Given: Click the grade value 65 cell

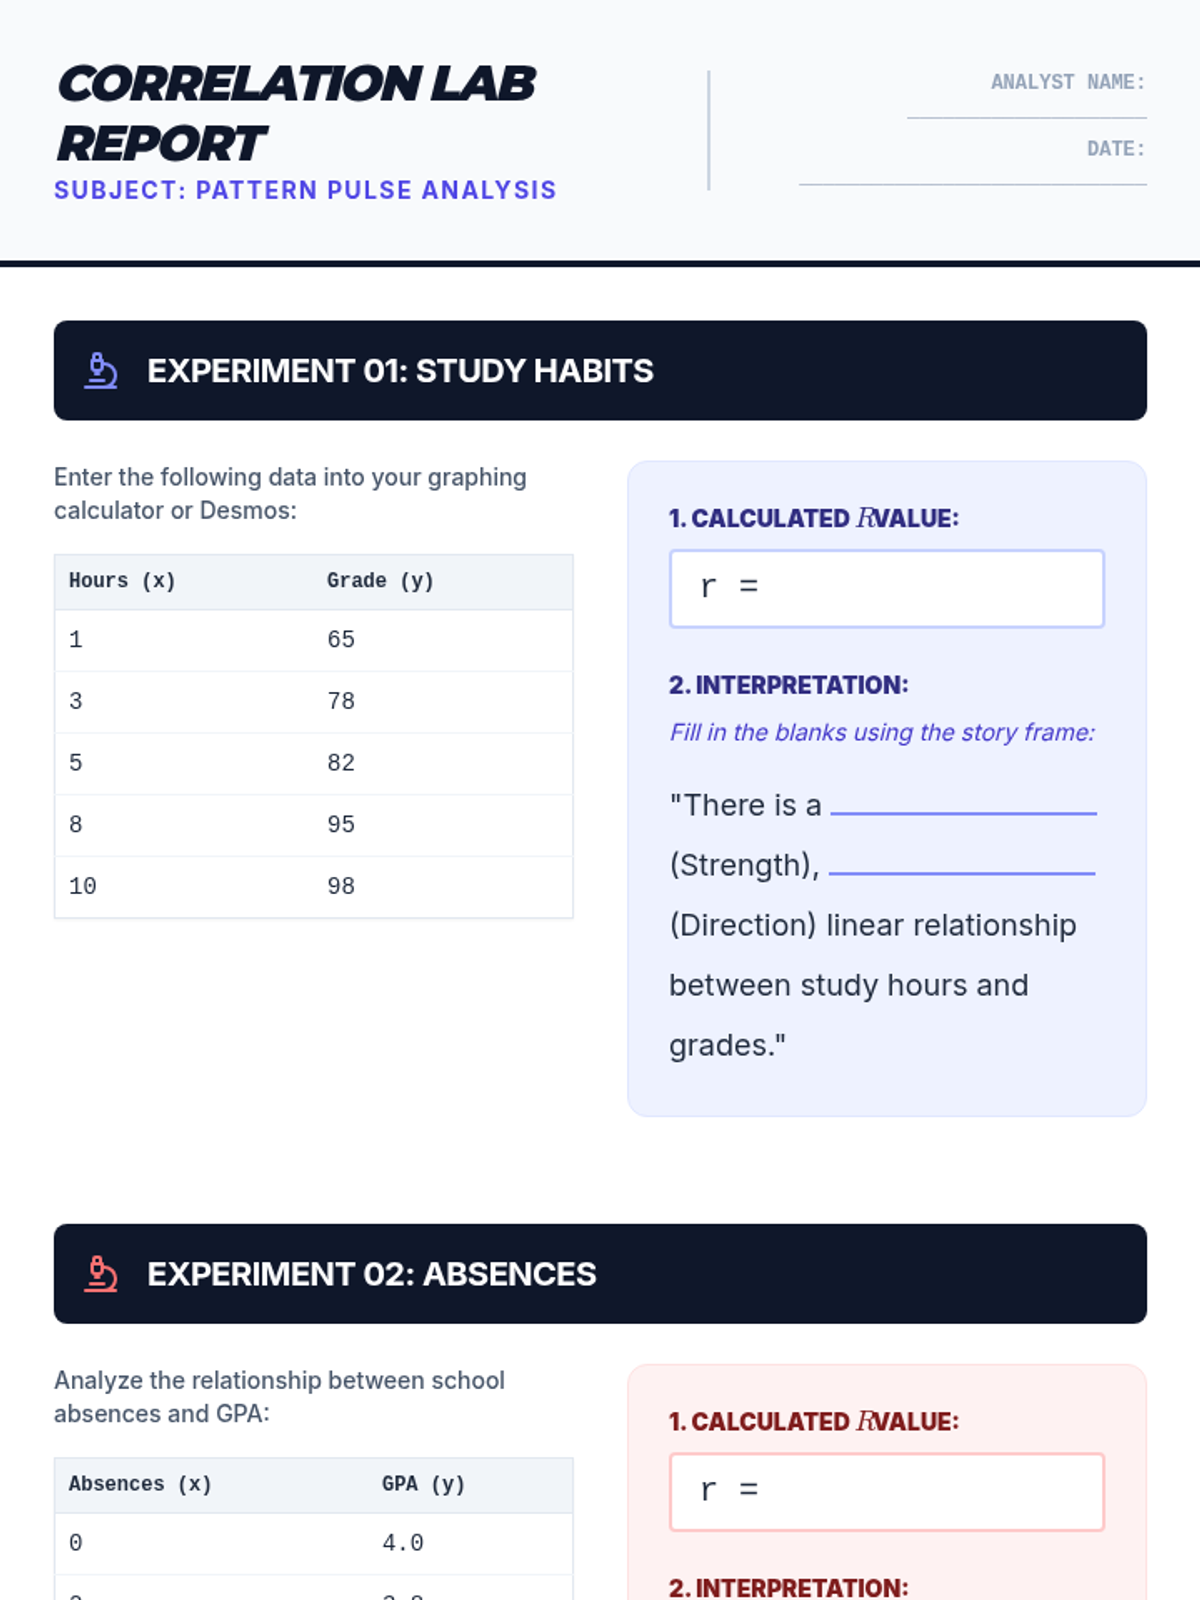Looking at the screenshot, I should [x=341, y=640].
